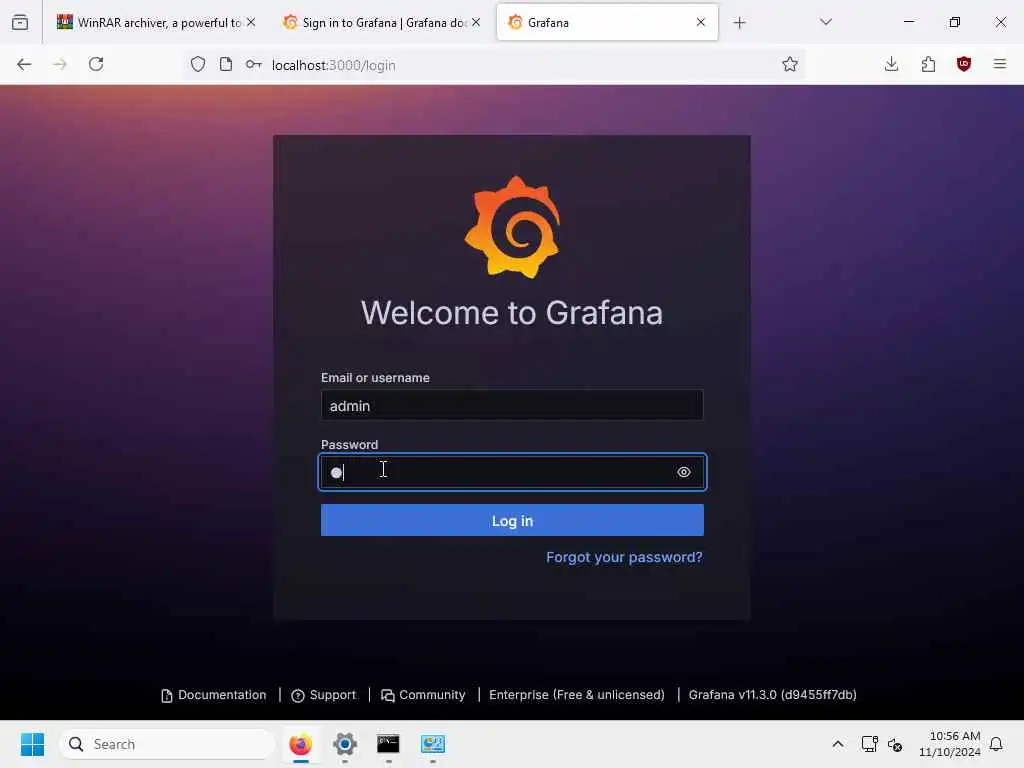
Task: Open tracking protection shield icon
Action: 198,64
